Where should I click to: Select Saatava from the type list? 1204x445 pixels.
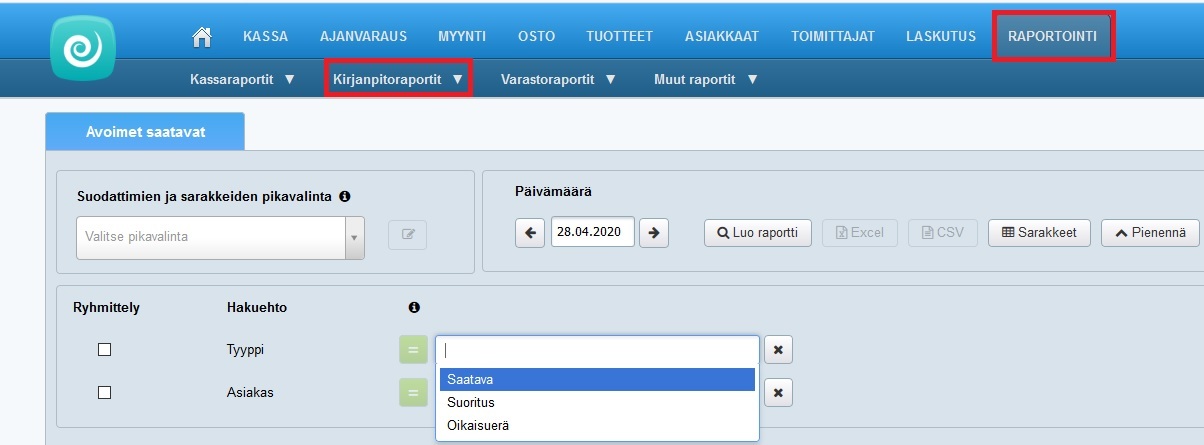(596, 379)
